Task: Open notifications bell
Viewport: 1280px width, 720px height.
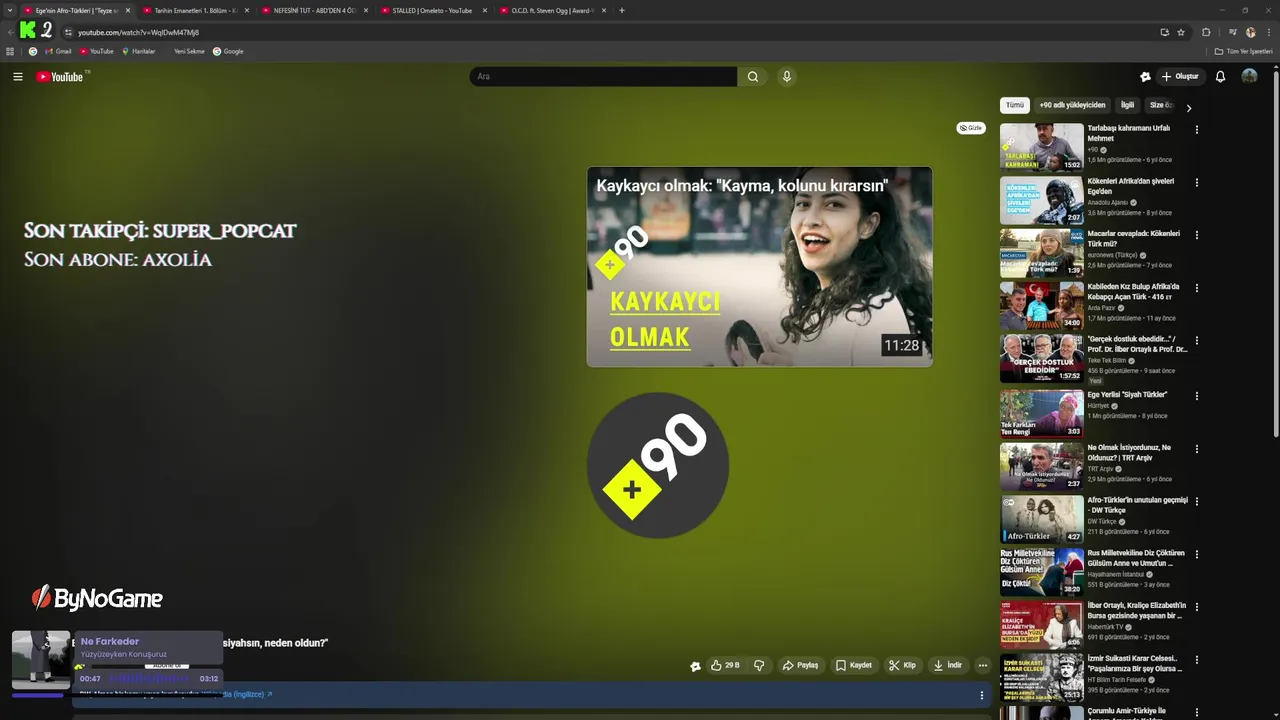Action: [x=1220, y=77]
